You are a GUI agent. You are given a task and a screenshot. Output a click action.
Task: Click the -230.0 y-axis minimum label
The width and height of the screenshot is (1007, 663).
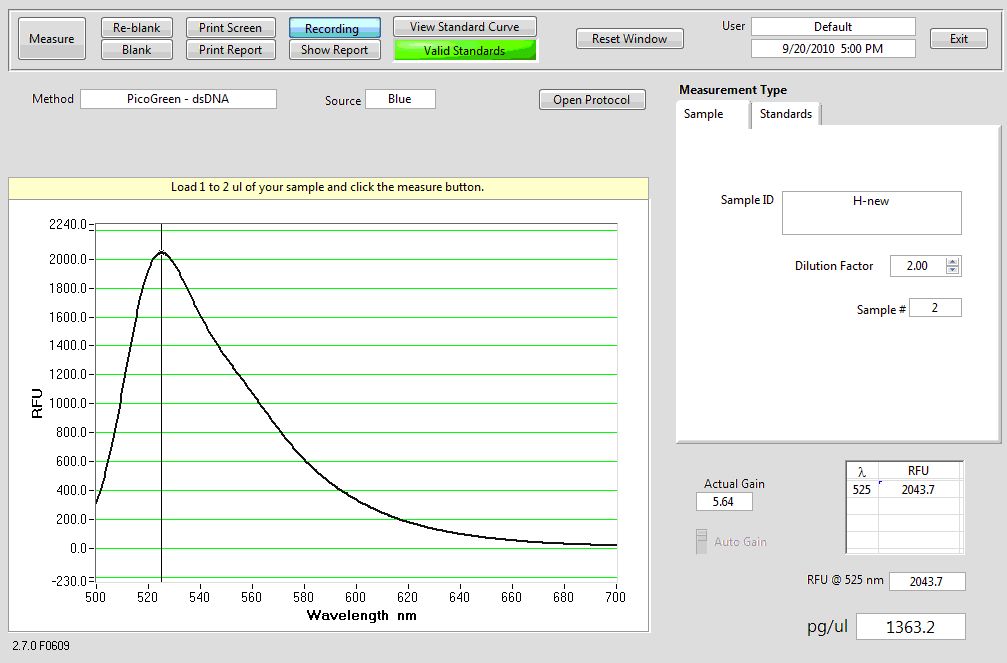tap(67, 581)
